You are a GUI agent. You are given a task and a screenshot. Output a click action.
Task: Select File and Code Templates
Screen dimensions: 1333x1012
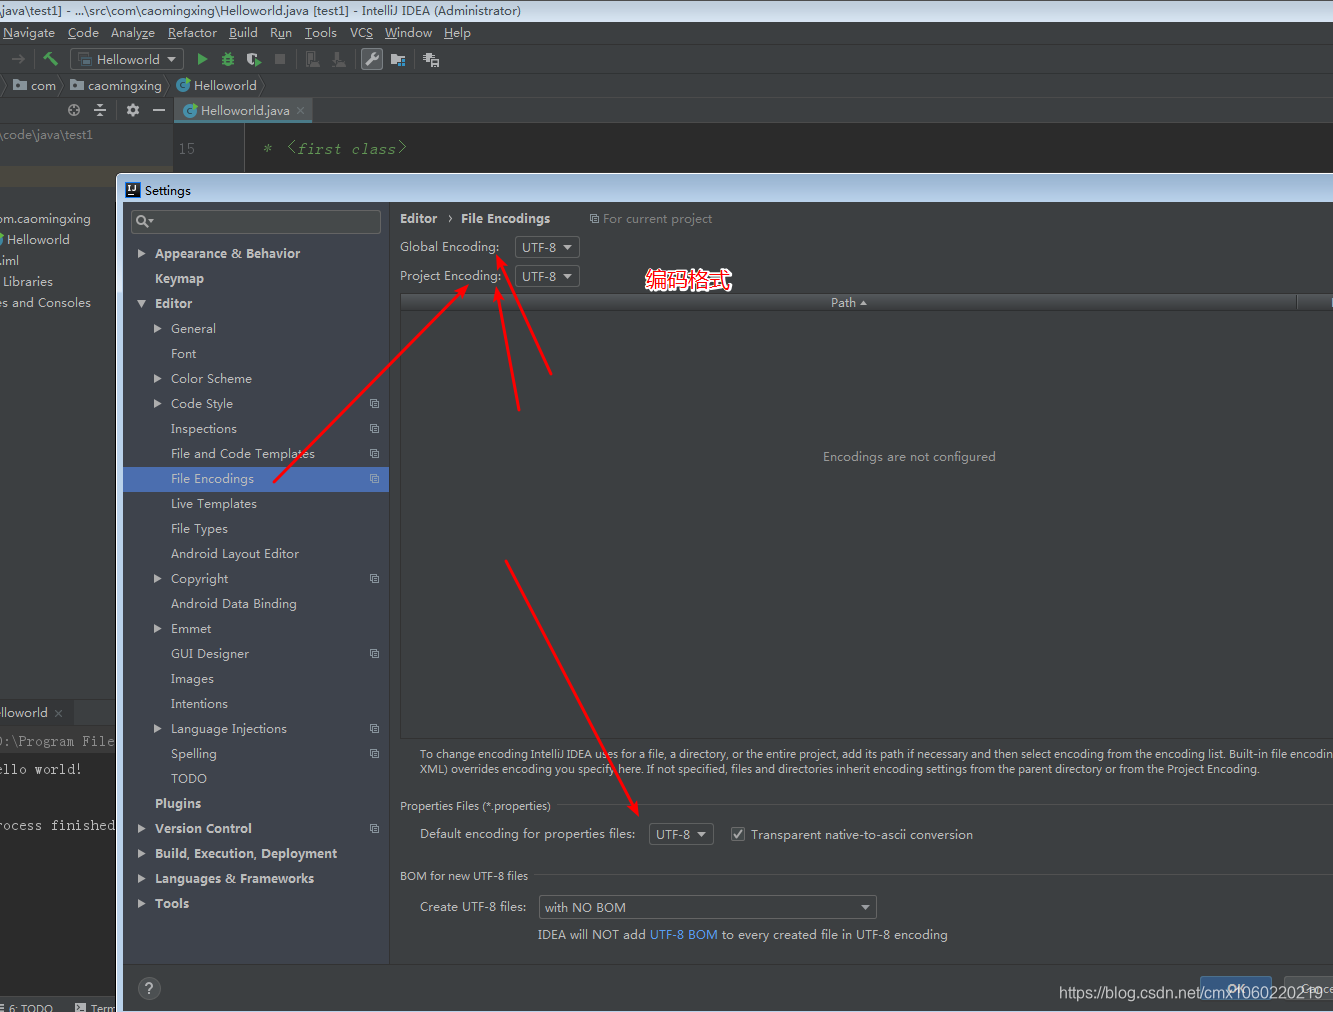pos(243,454)
